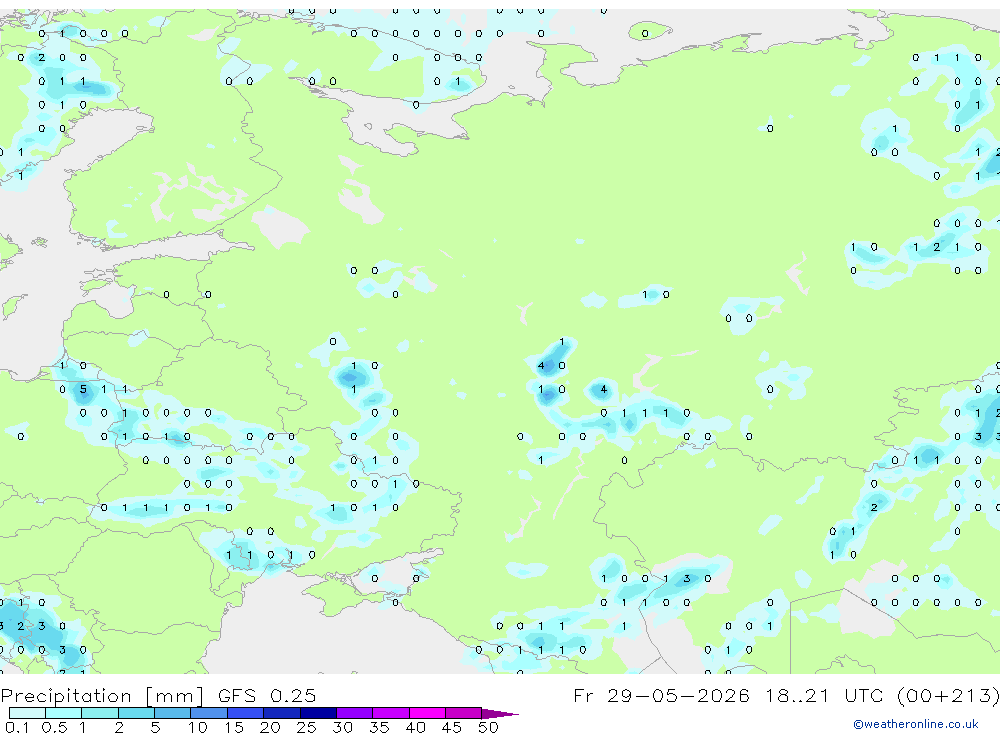The image size is (1000, 733).
Task: Click the legend label '20'
Action: [x=270, y=727]
